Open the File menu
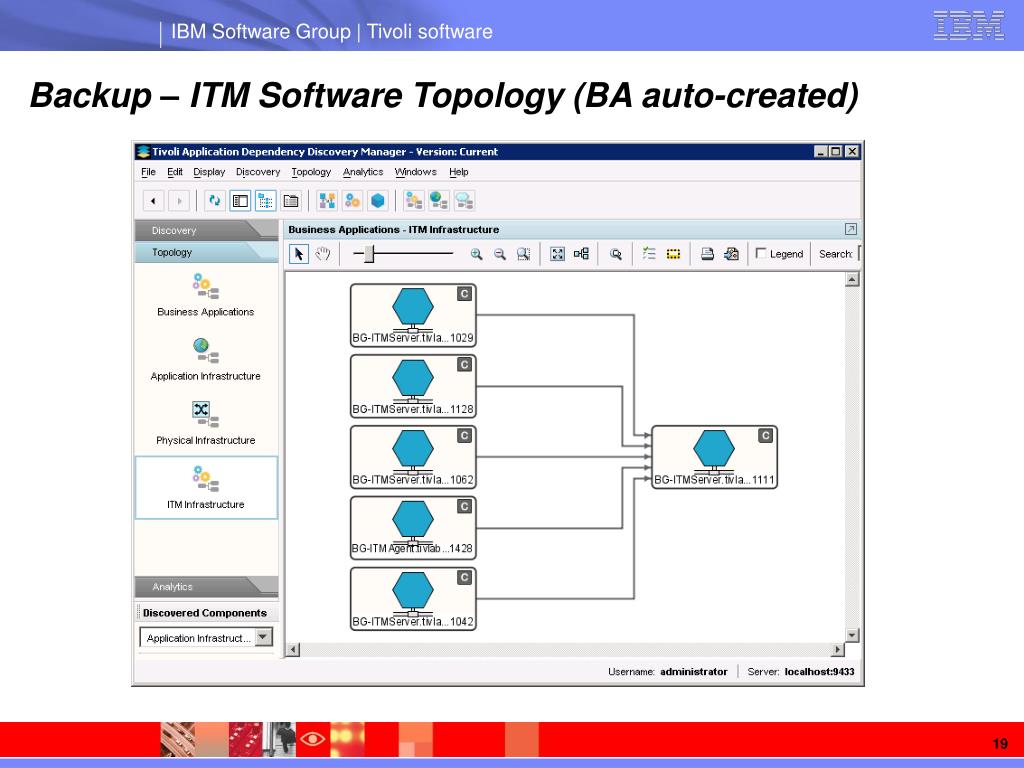 point(148,172)
